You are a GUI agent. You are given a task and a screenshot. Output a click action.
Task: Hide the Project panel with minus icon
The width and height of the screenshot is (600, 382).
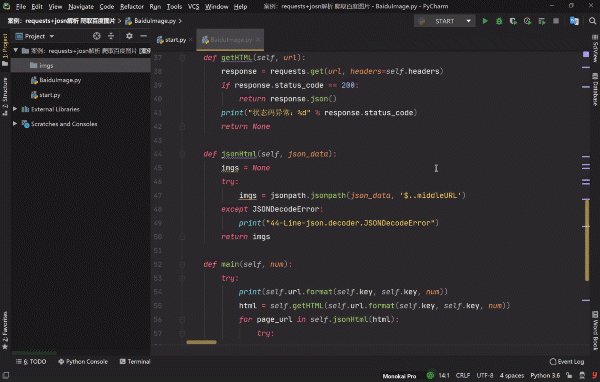tap(143, 36)
